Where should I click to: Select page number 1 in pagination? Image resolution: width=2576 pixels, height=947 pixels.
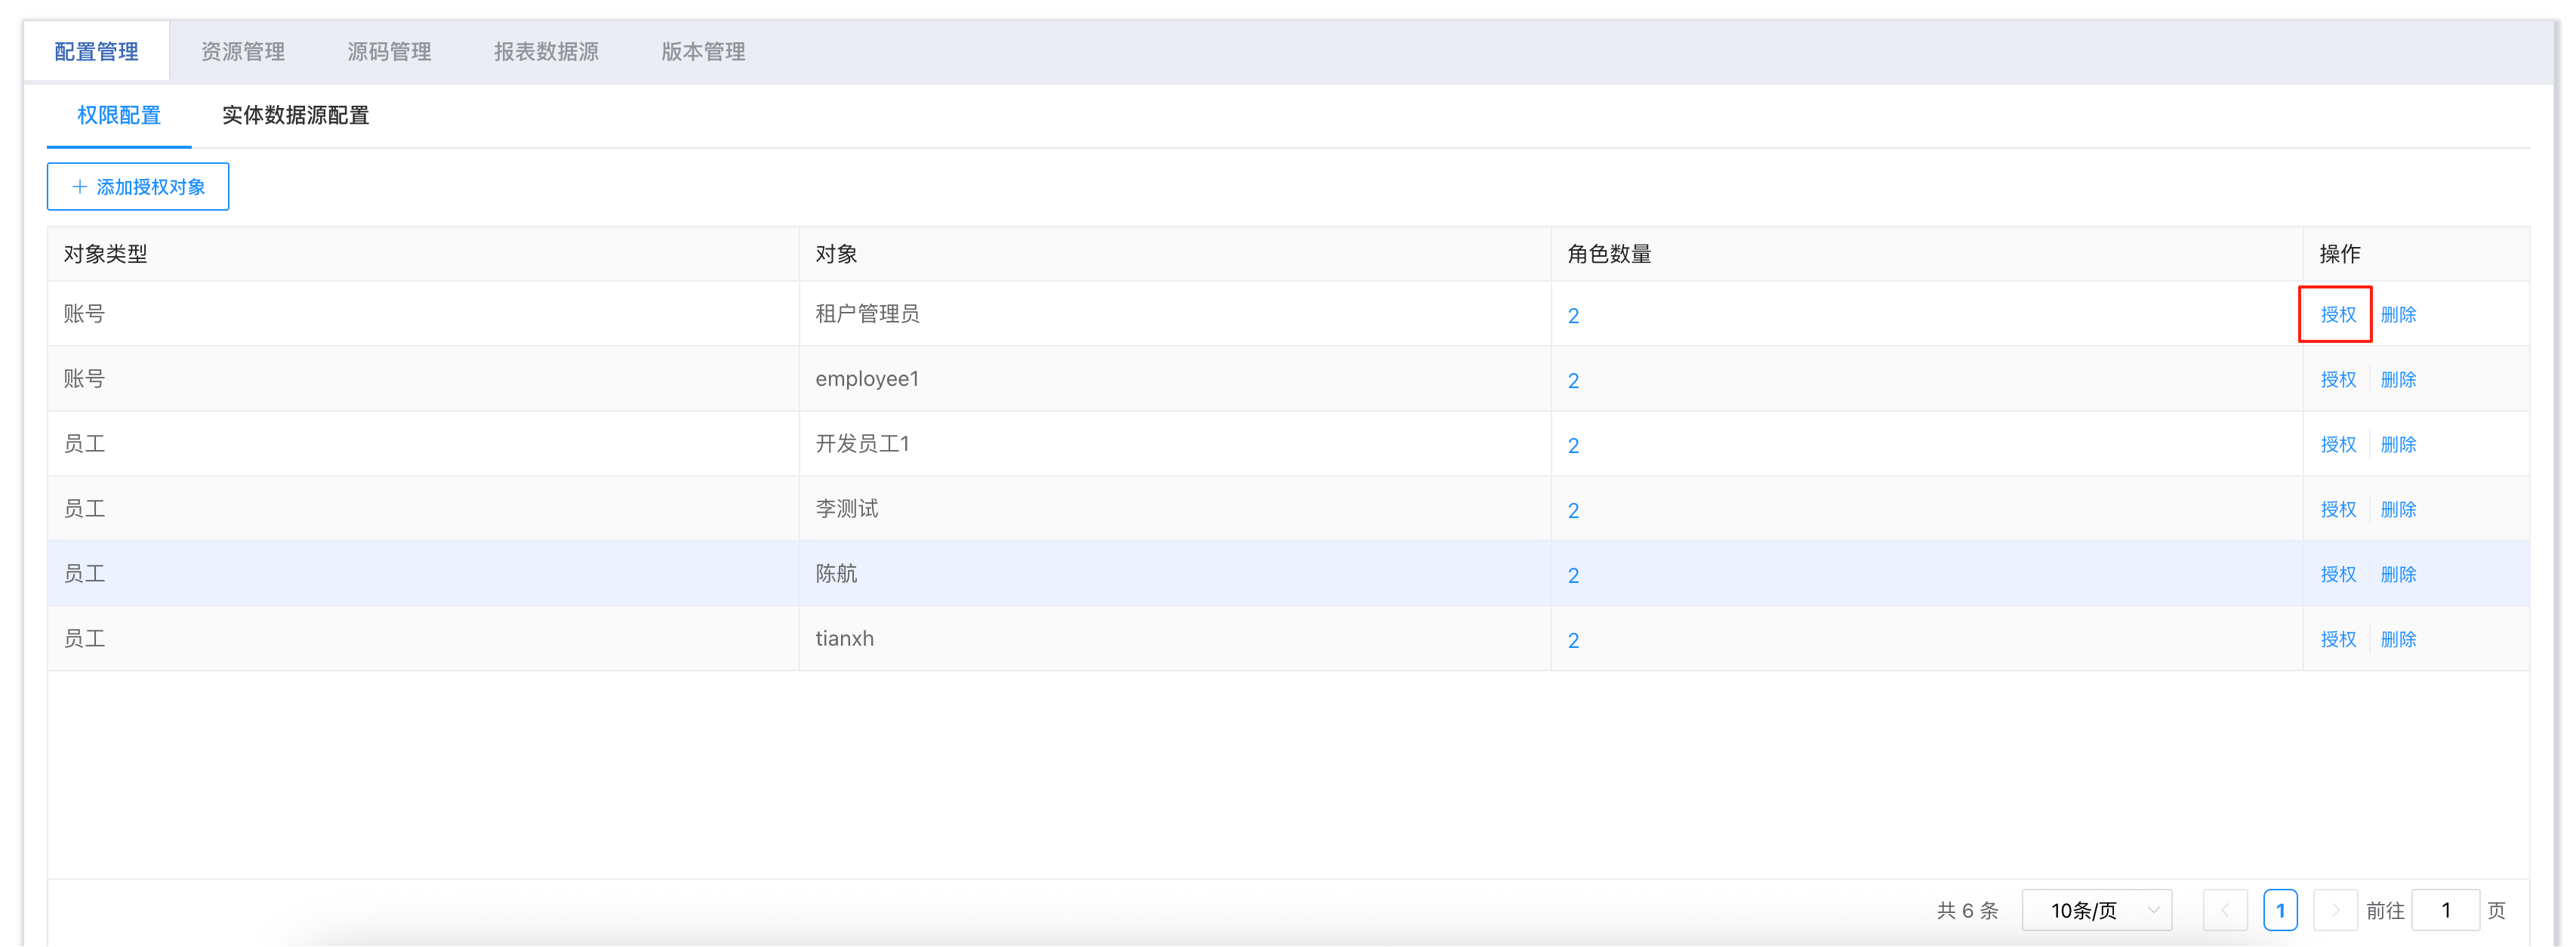(2280, 910)
